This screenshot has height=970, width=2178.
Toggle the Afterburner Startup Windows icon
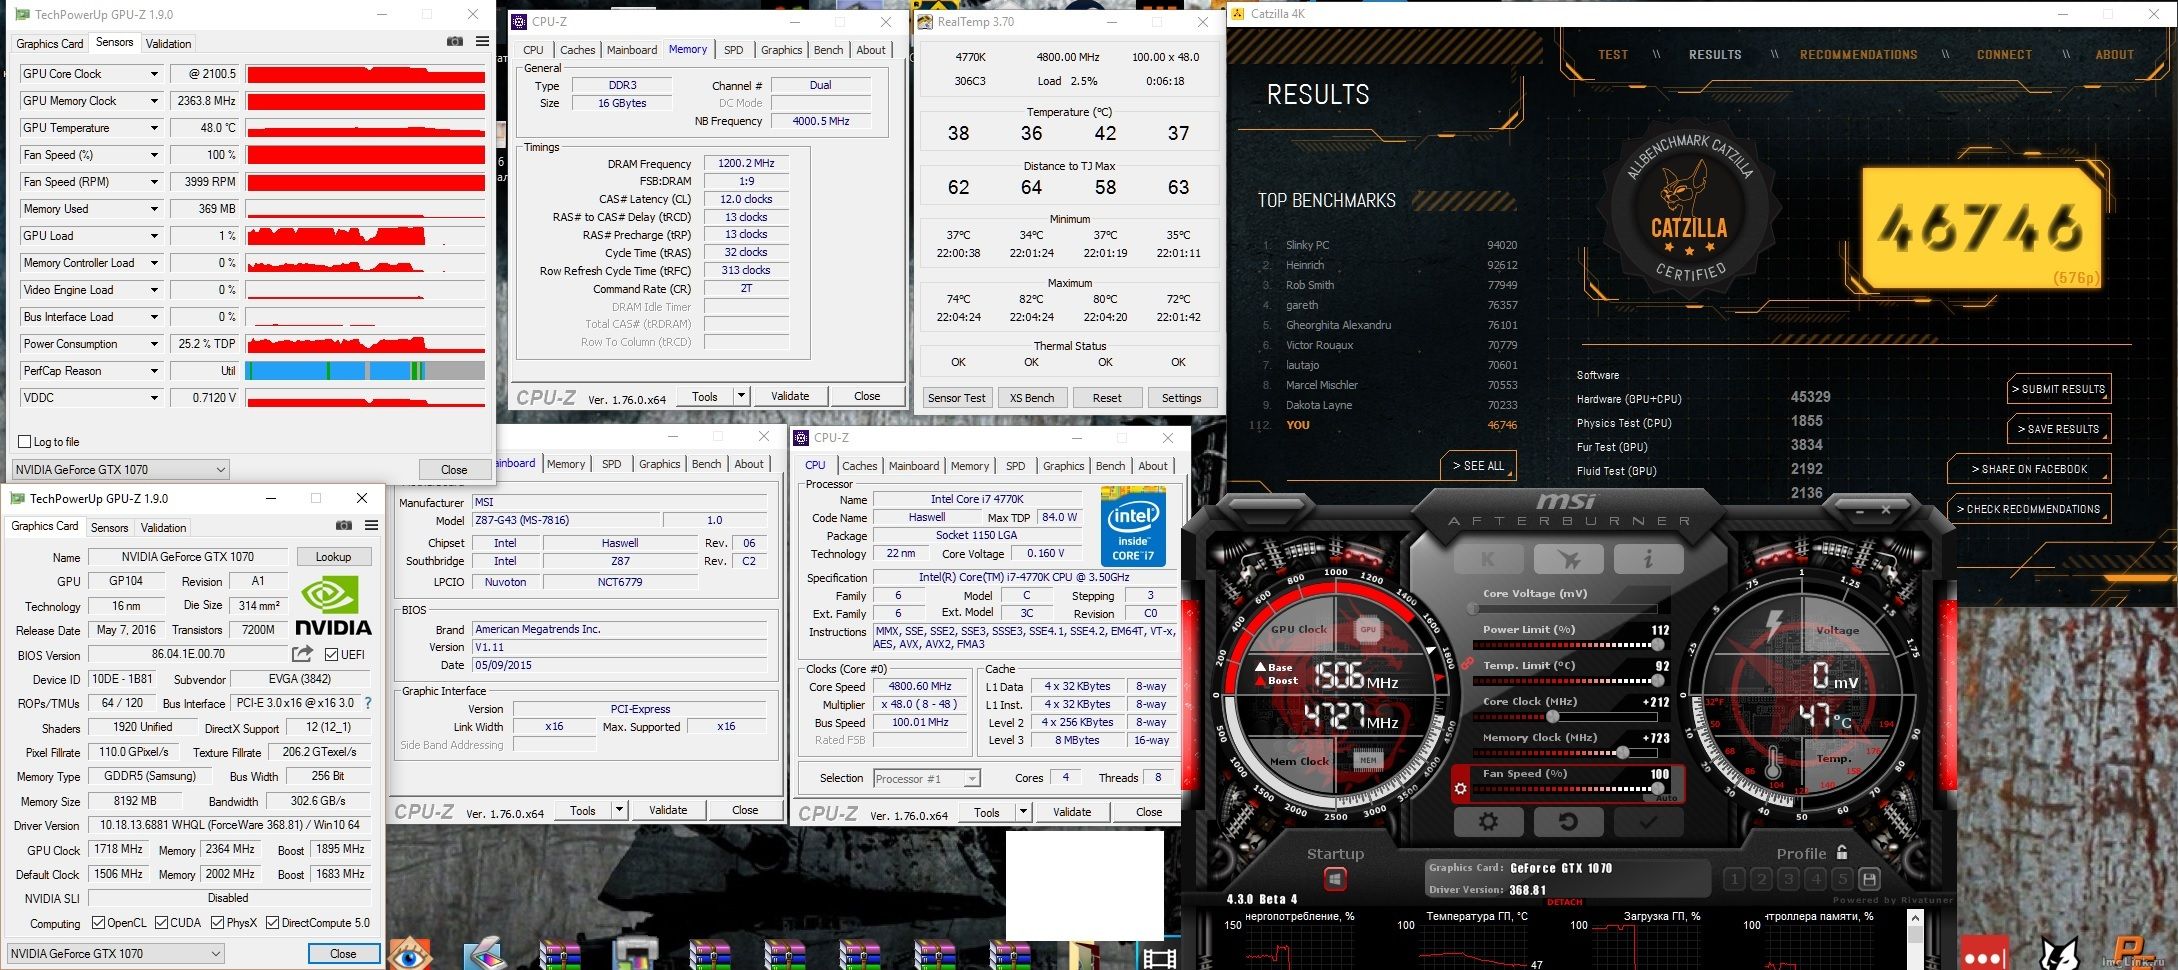pyautogui.click(x=1335, y=879)
